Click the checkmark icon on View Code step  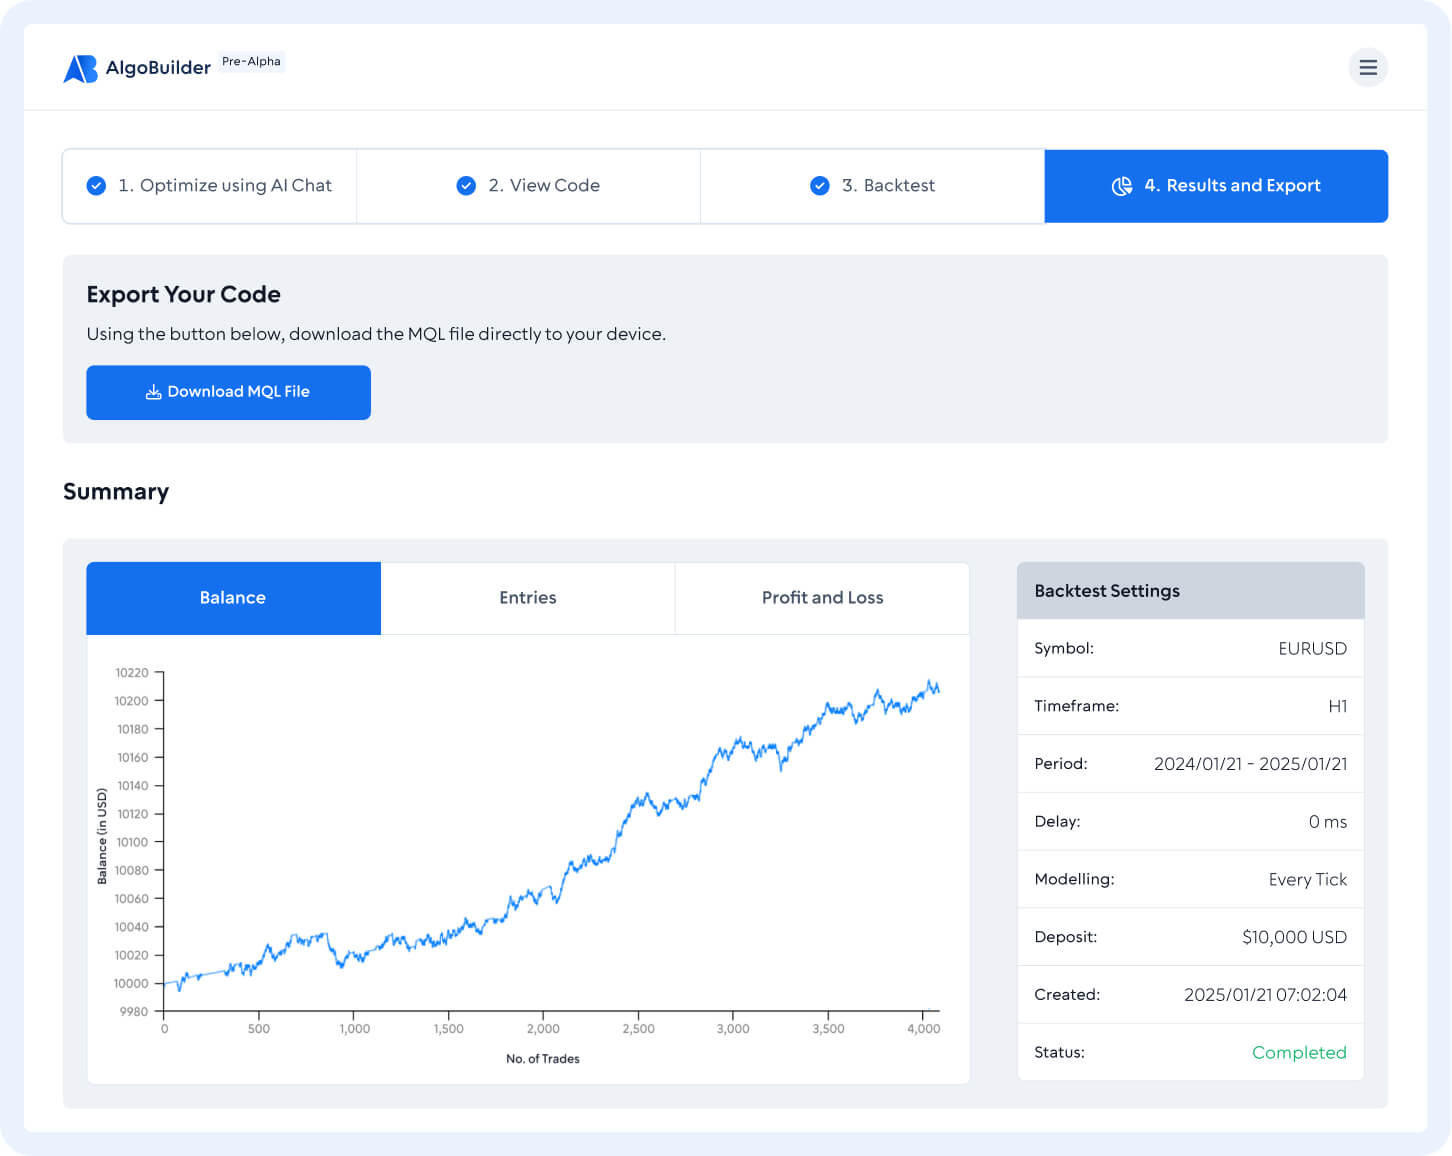click(x=466, y=185)
